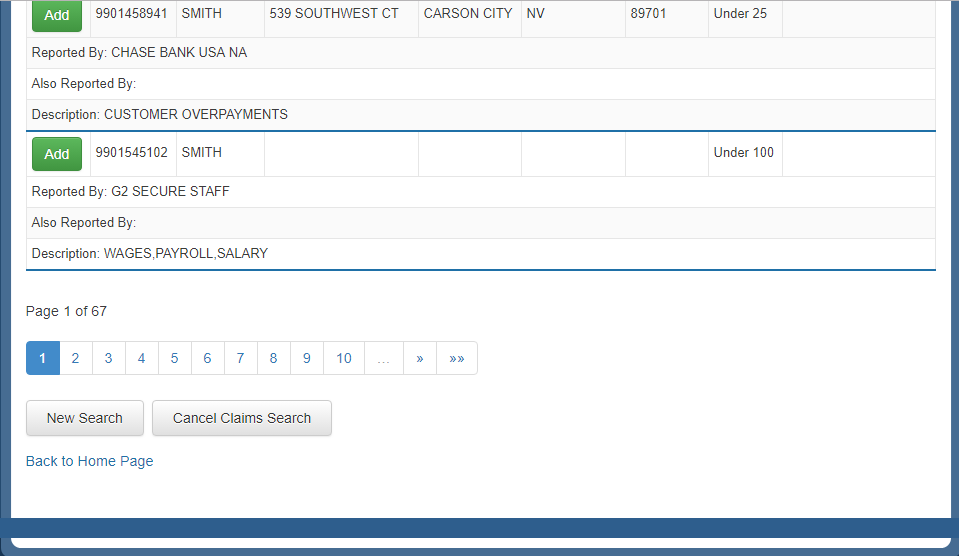Go to results page 2

coord(75,358)
